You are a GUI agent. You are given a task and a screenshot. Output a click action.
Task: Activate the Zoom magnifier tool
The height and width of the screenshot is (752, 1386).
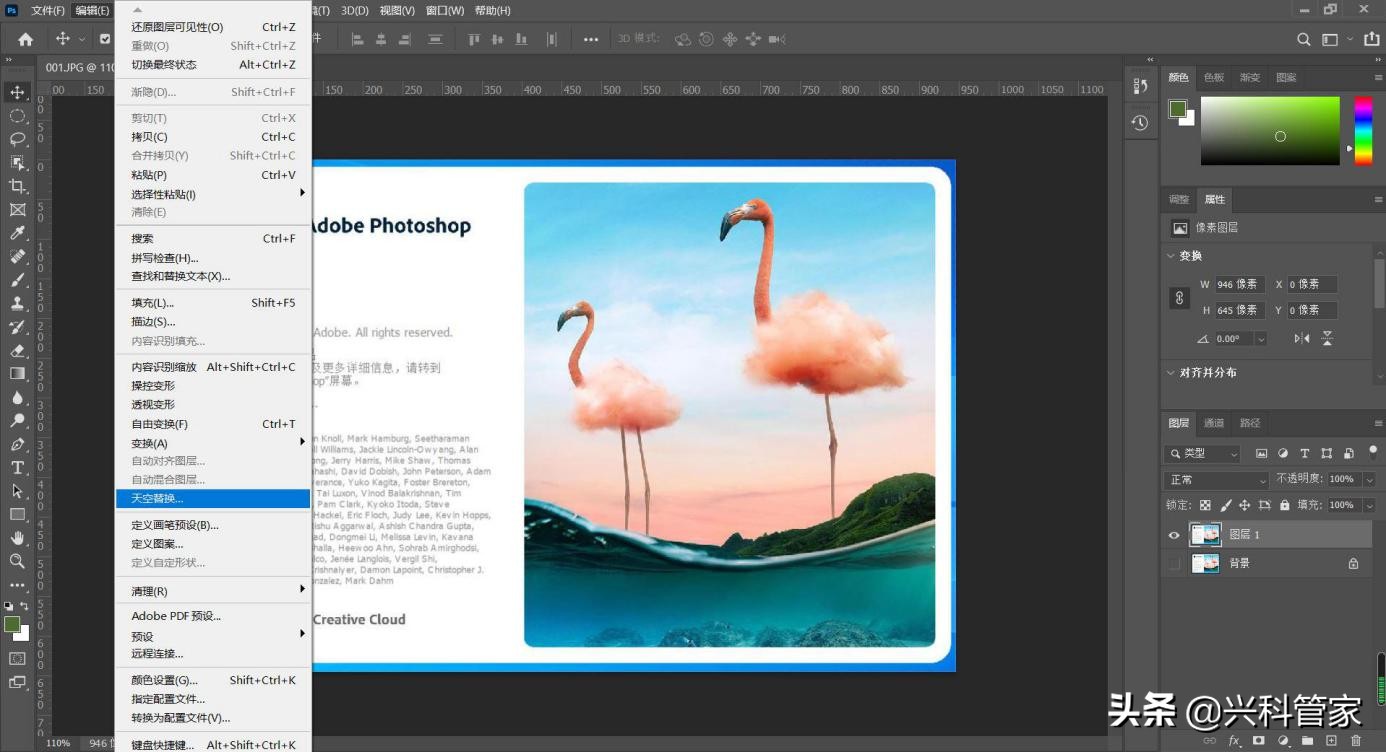point(17,561)
